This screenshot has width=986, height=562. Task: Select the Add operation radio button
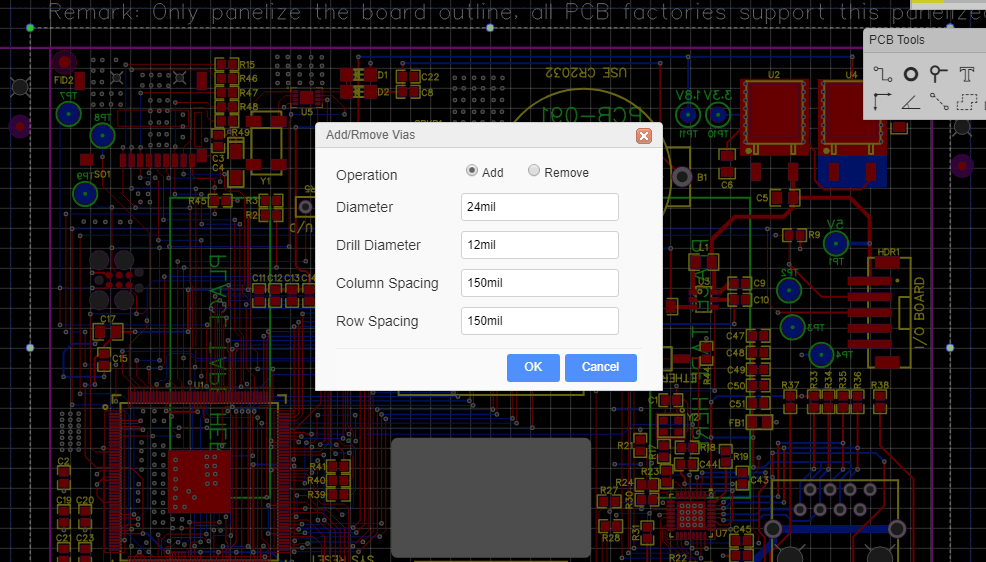point(472,170)
